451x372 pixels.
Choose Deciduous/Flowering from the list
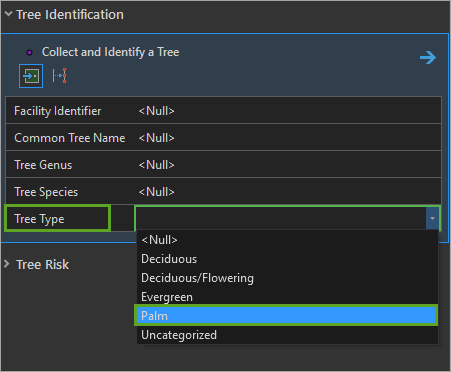tap(287, 278)
